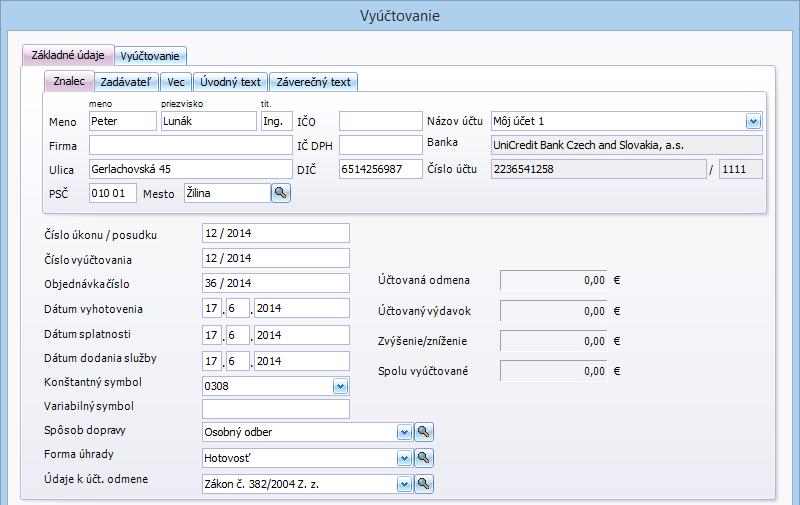Click the year field of Dátum splatnosti
The width and height of the screenshot is (800, 505).
point(302,335)
